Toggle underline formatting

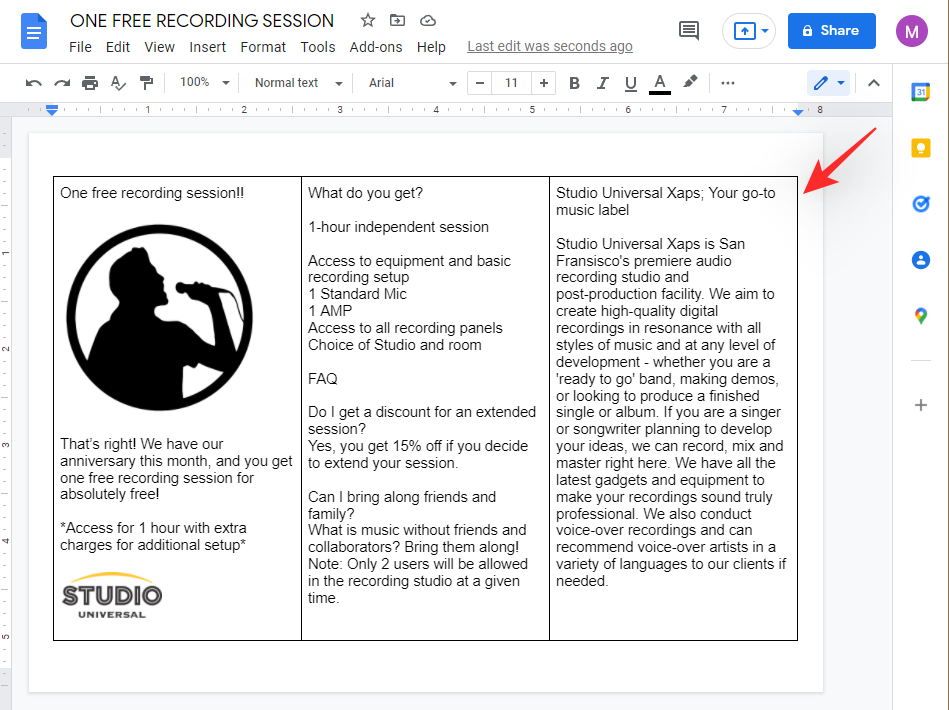[x=630, y=83]
